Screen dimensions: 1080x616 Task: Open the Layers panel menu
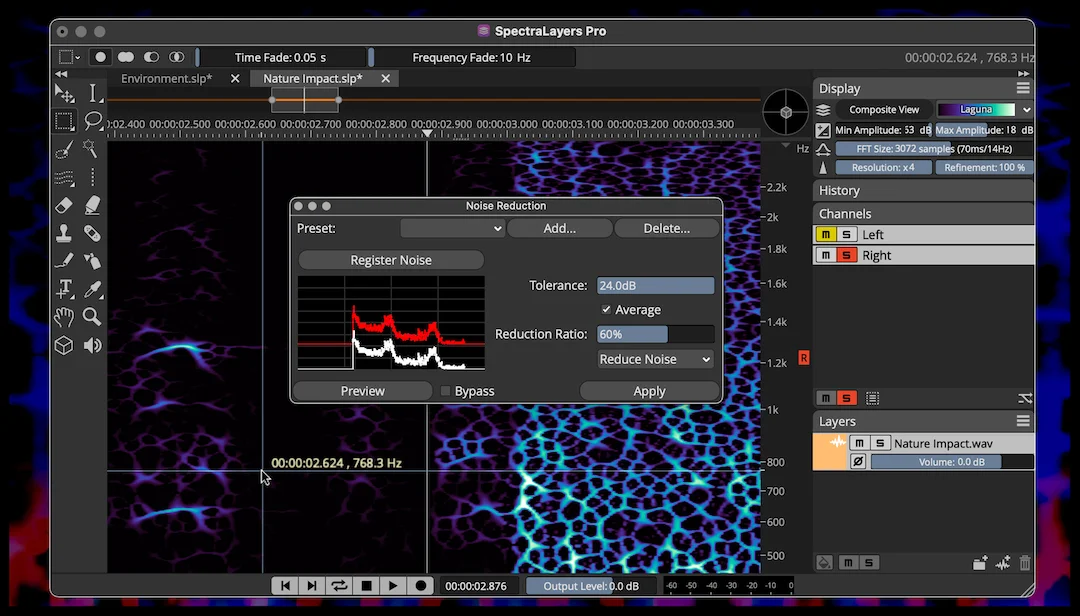[1023, 421]
